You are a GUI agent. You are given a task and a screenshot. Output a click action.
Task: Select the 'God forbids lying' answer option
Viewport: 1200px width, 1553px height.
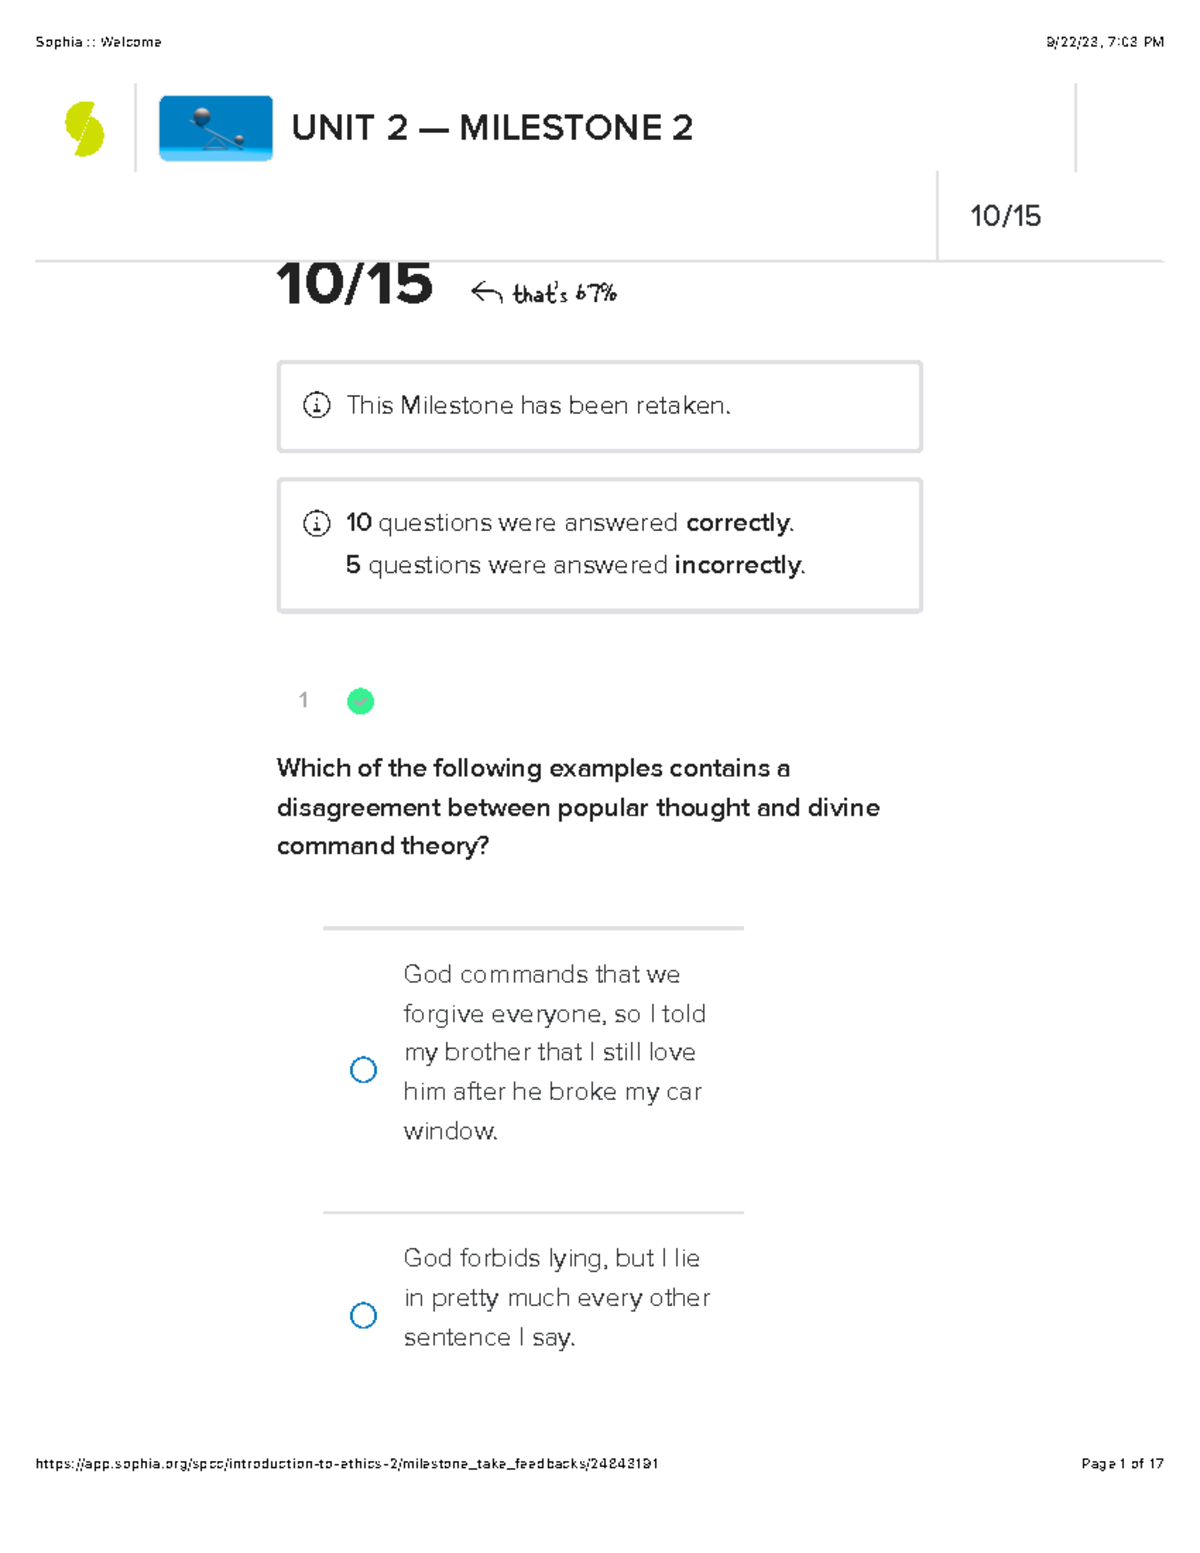[x=363, y=1315]
